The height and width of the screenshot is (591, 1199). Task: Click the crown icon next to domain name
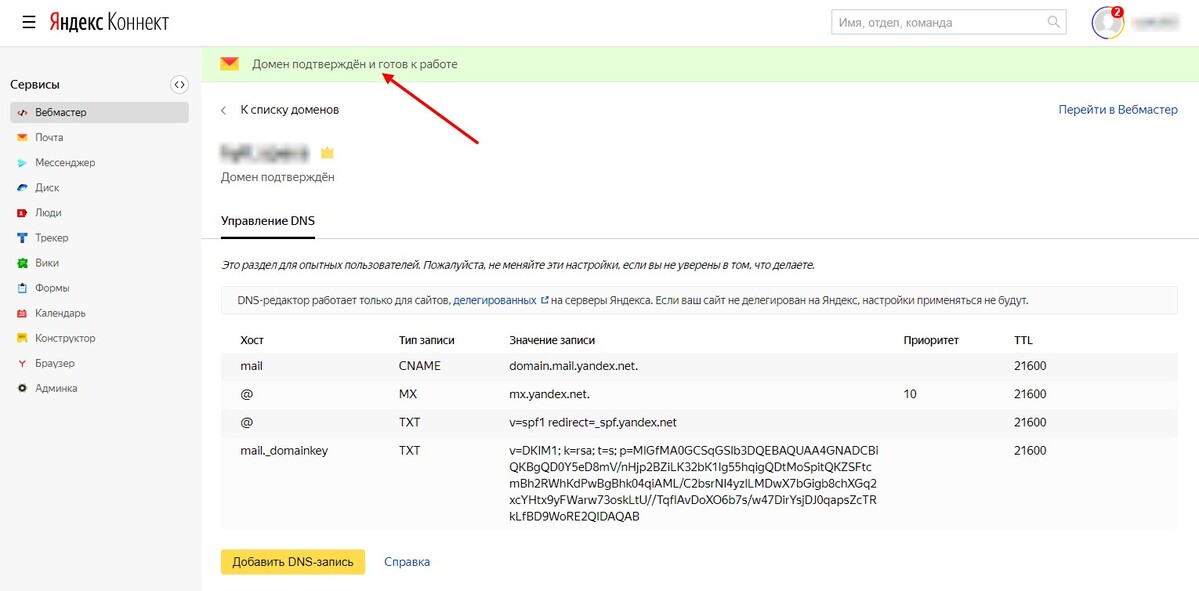[x=327, y=153]
